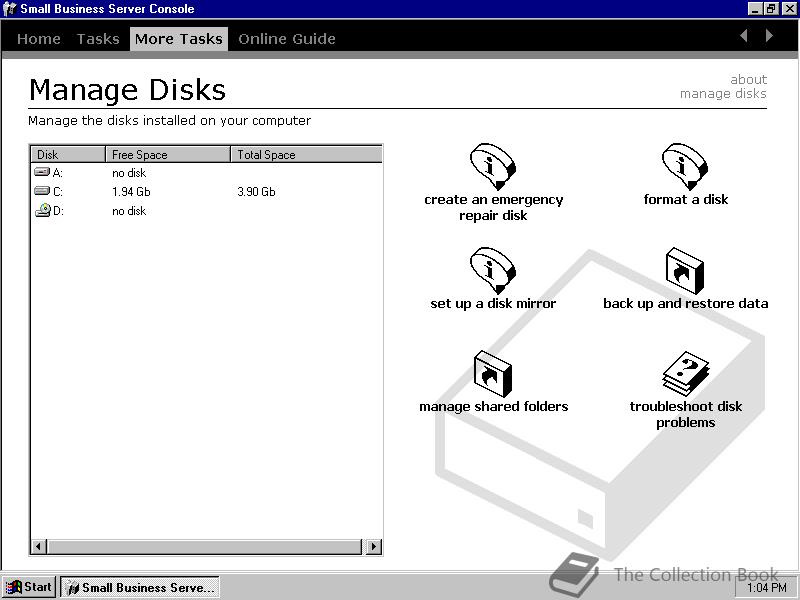
Task: Open the about manage disks link
Action: [x=723, y=86]
